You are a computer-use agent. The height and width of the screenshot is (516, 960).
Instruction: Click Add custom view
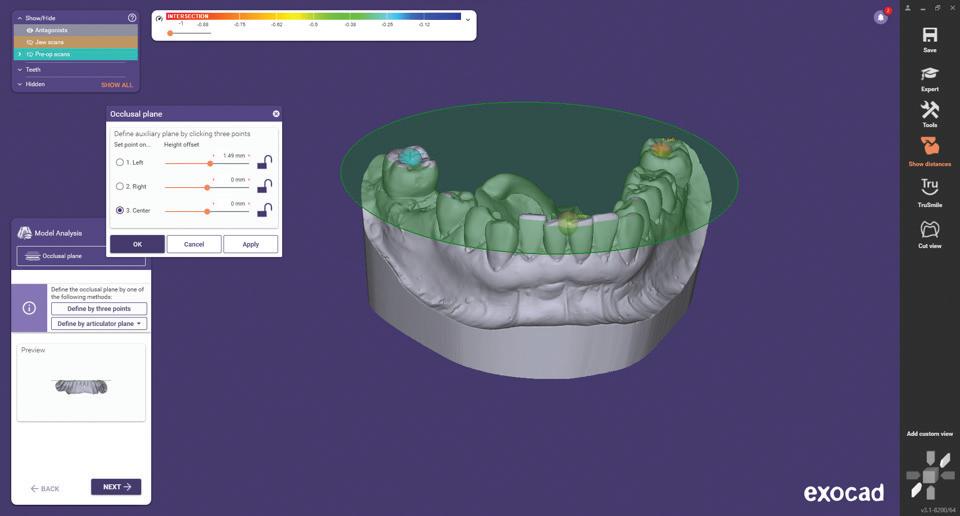pyautogui.click(x=929, y=434)
